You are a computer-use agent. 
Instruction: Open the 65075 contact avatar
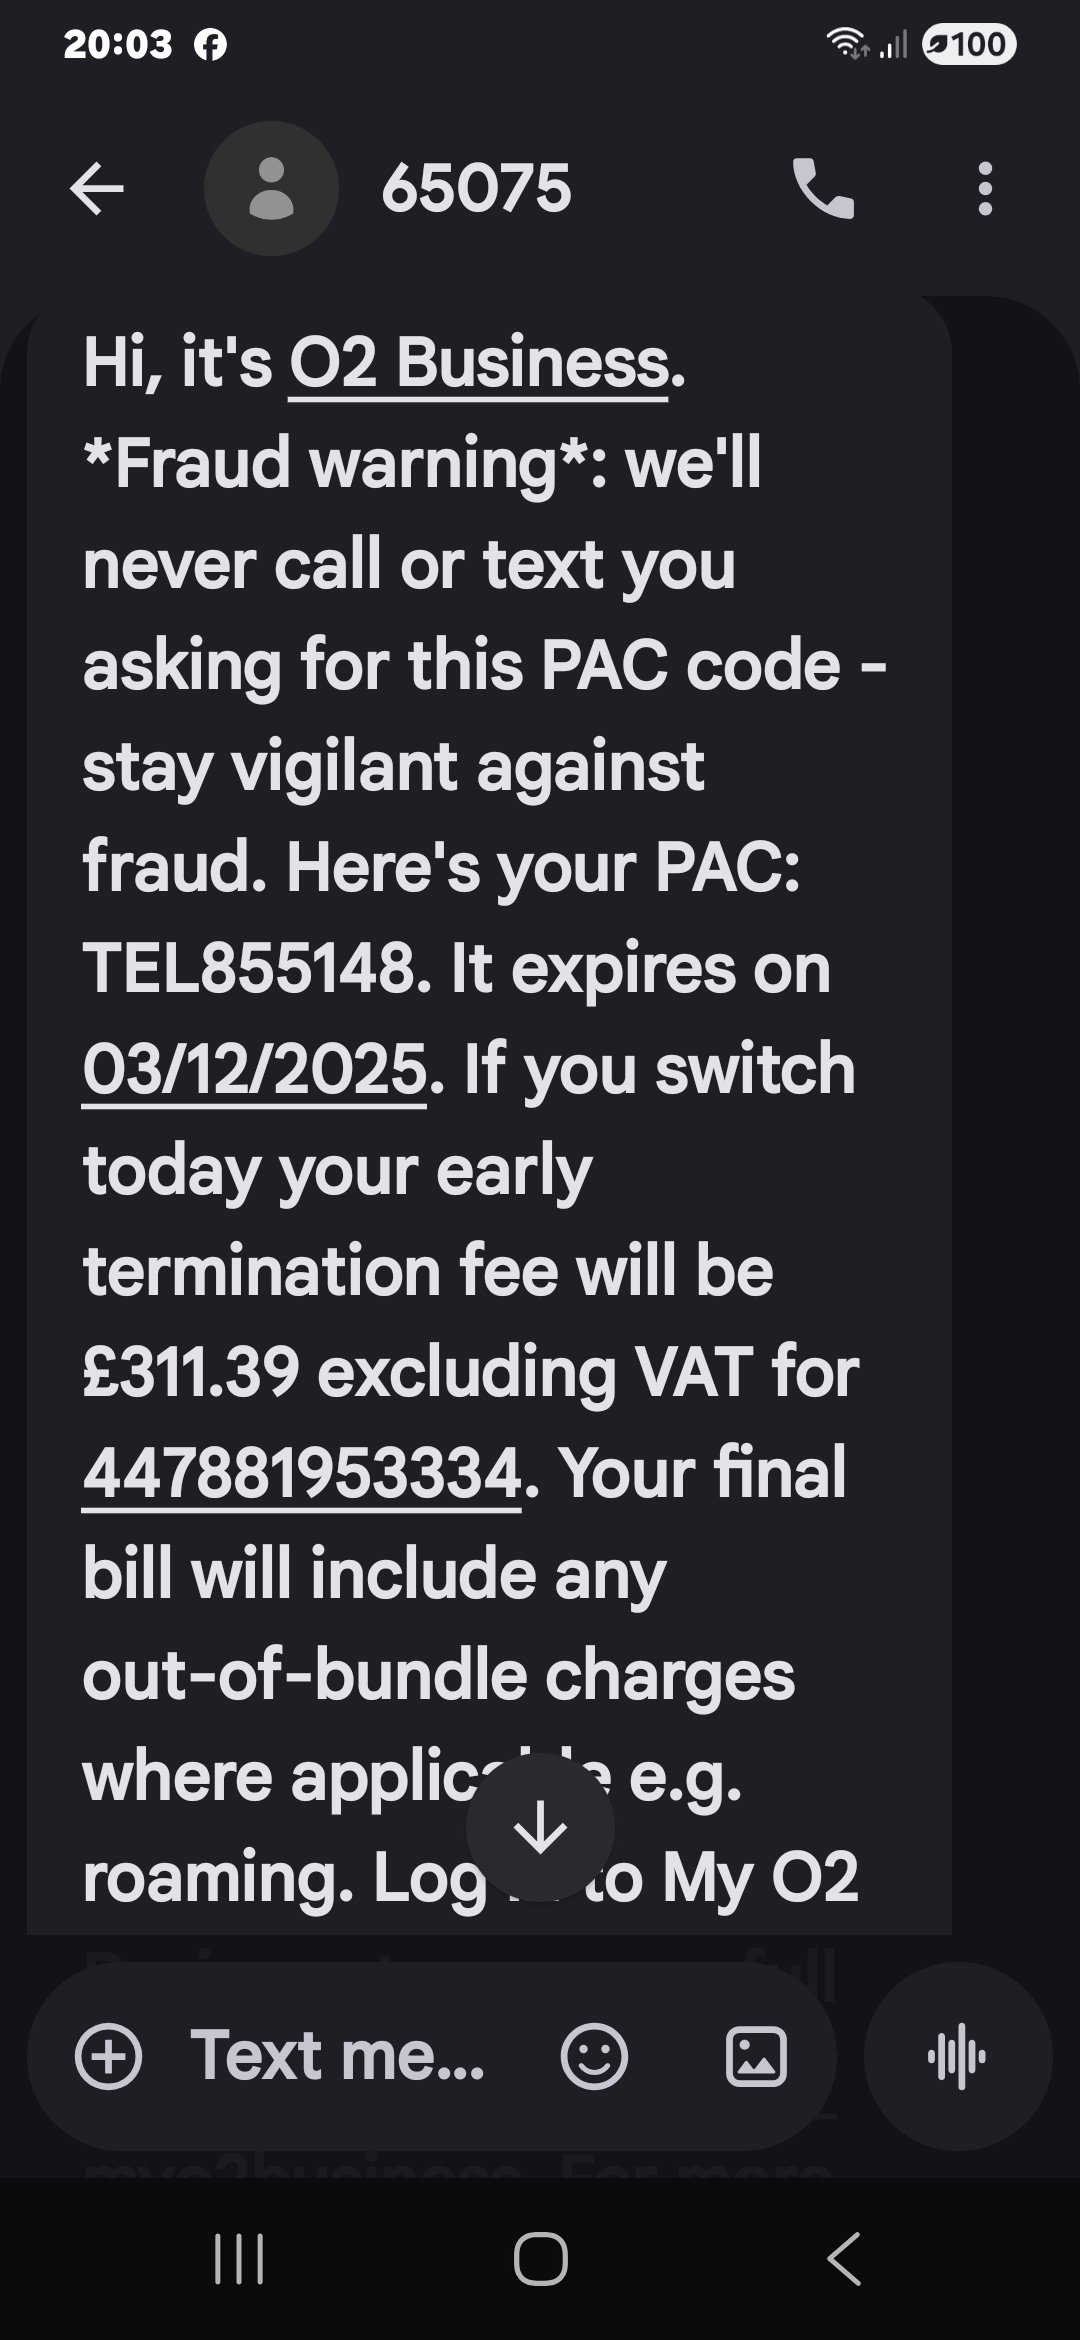coord(271,189)
